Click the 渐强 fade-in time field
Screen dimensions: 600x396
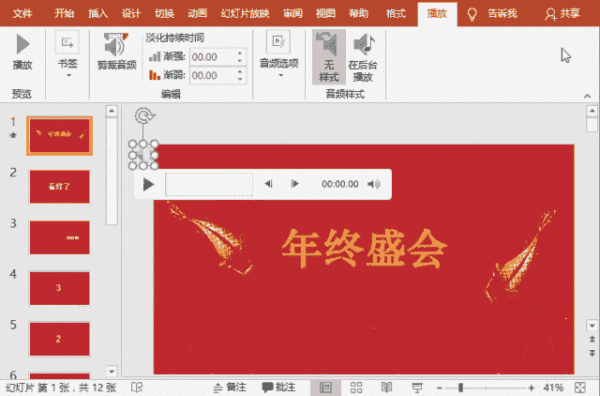[212, 57]
